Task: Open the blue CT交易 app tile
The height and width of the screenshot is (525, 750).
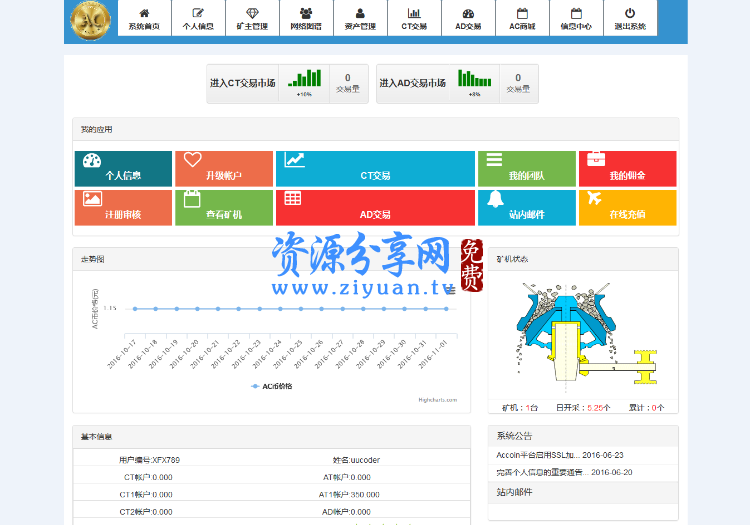Action: (375, 169)
